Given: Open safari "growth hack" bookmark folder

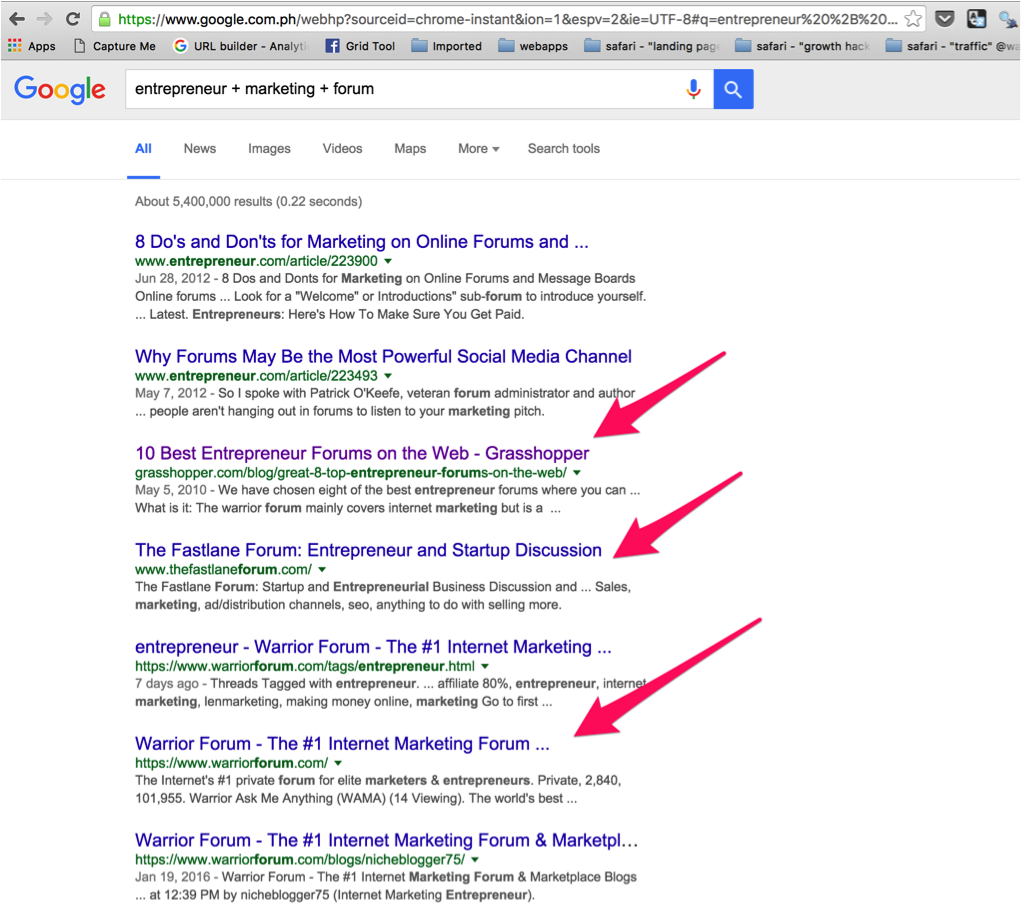Looking at the screenshot, I should pyautogui.click(x=803, y=46).
